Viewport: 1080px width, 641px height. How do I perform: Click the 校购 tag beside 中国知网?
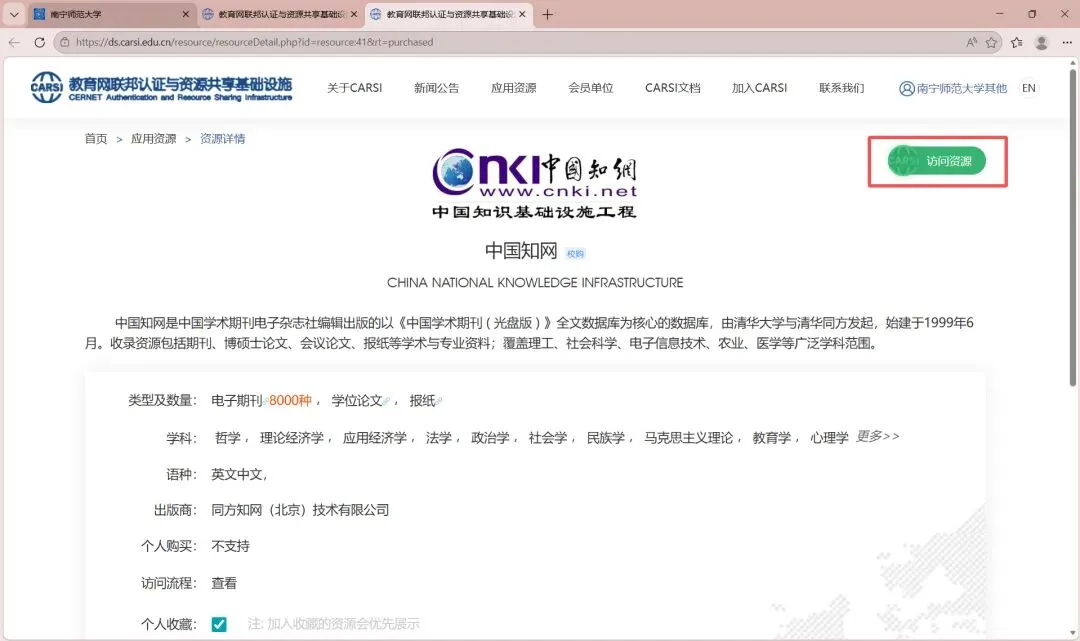click(575, 254)
